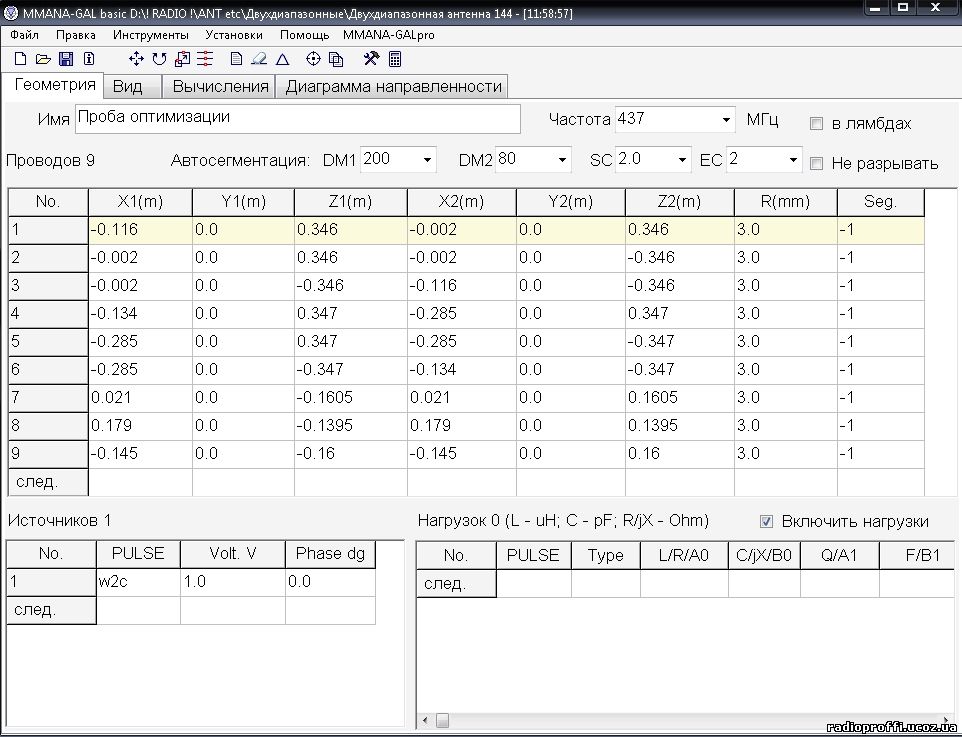Open the MMANA-GALpro menu
962x737 pixels.
coord(388,35)
